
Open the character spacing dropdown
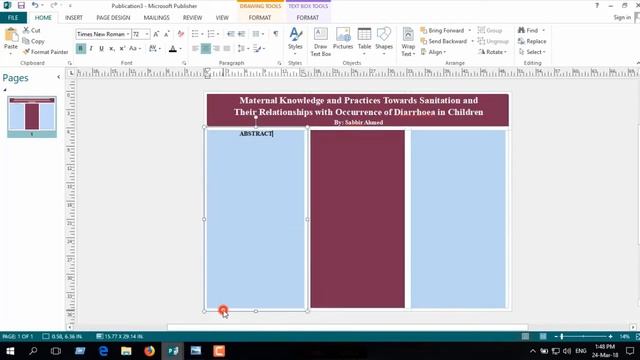[x=155, y=49]
